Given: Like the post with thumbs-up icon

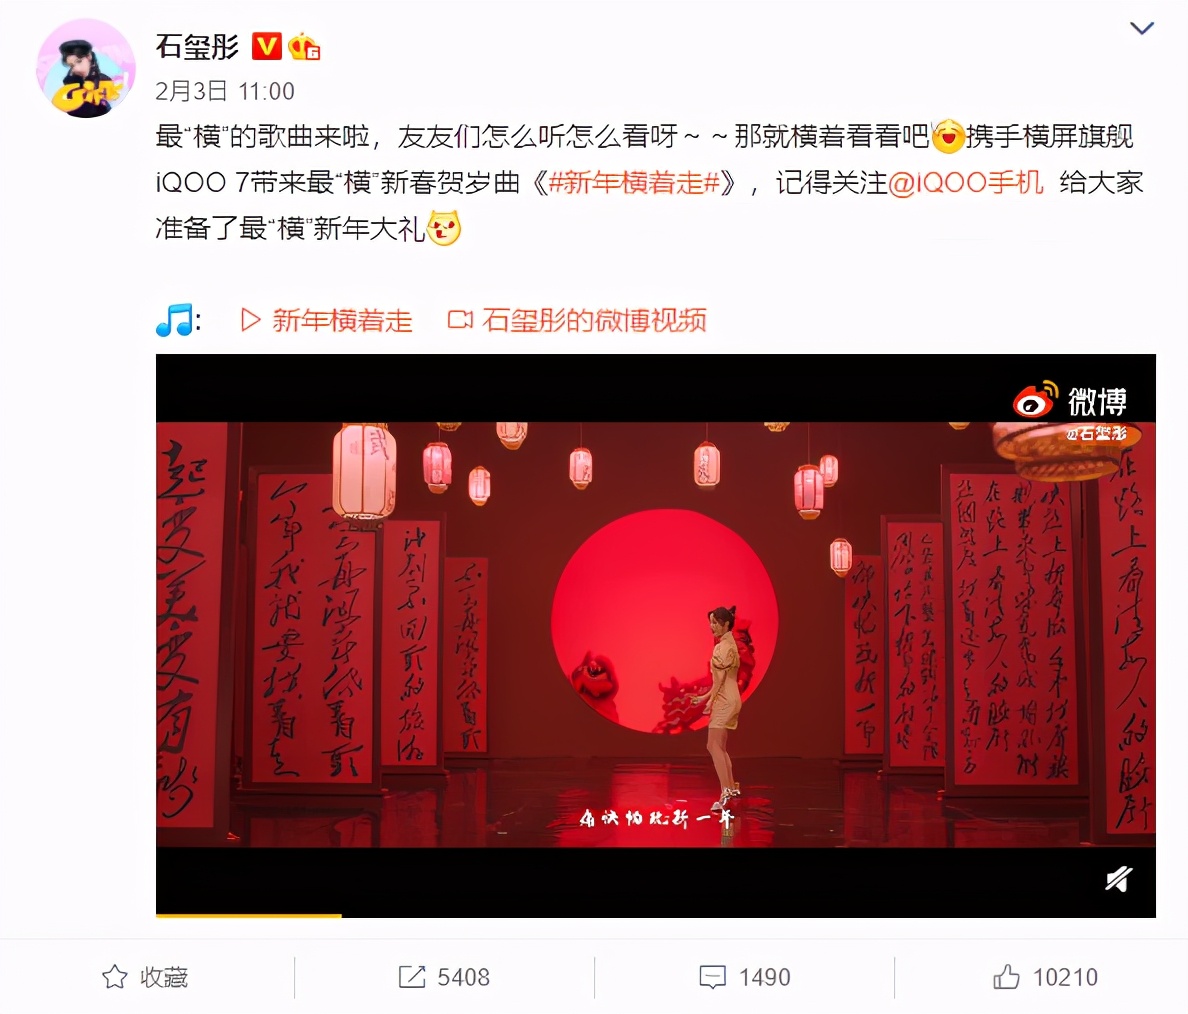Looking at the screenshot, I should [1006, 977].
